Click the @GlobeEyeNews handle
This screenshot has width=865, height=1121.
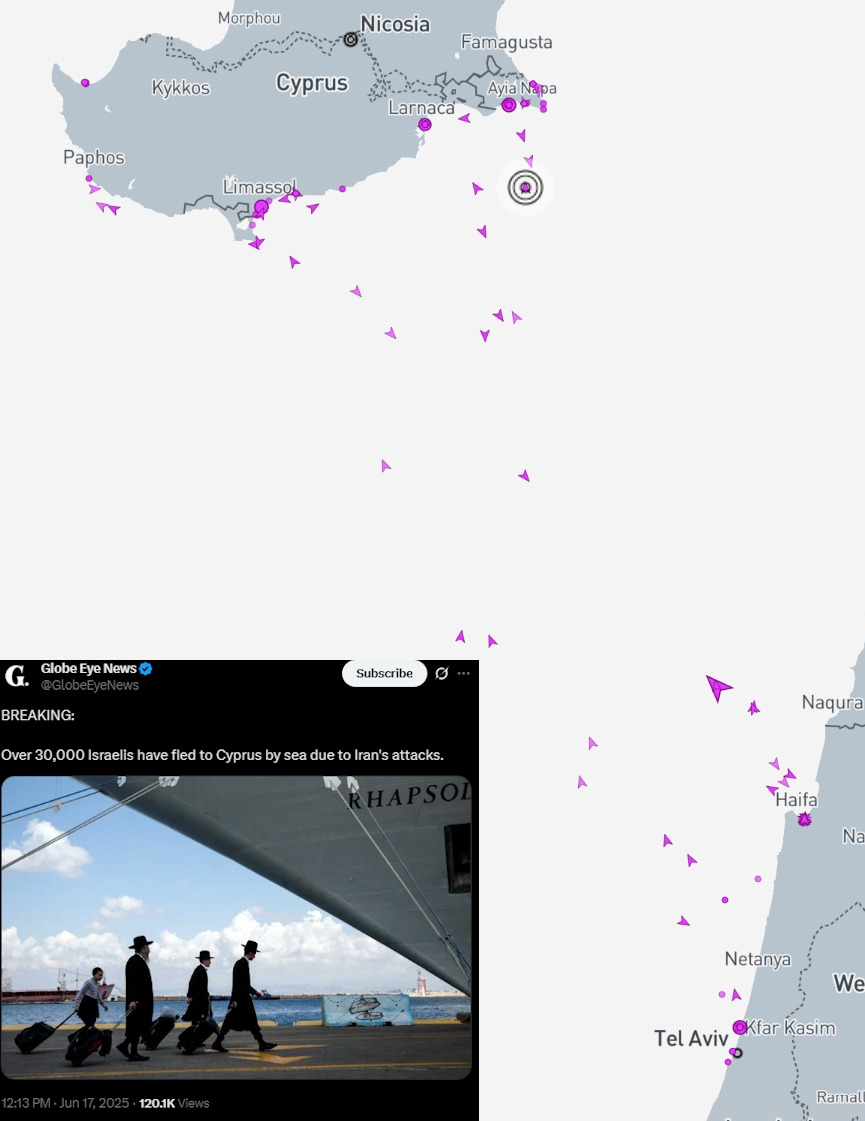click(90, 685)
